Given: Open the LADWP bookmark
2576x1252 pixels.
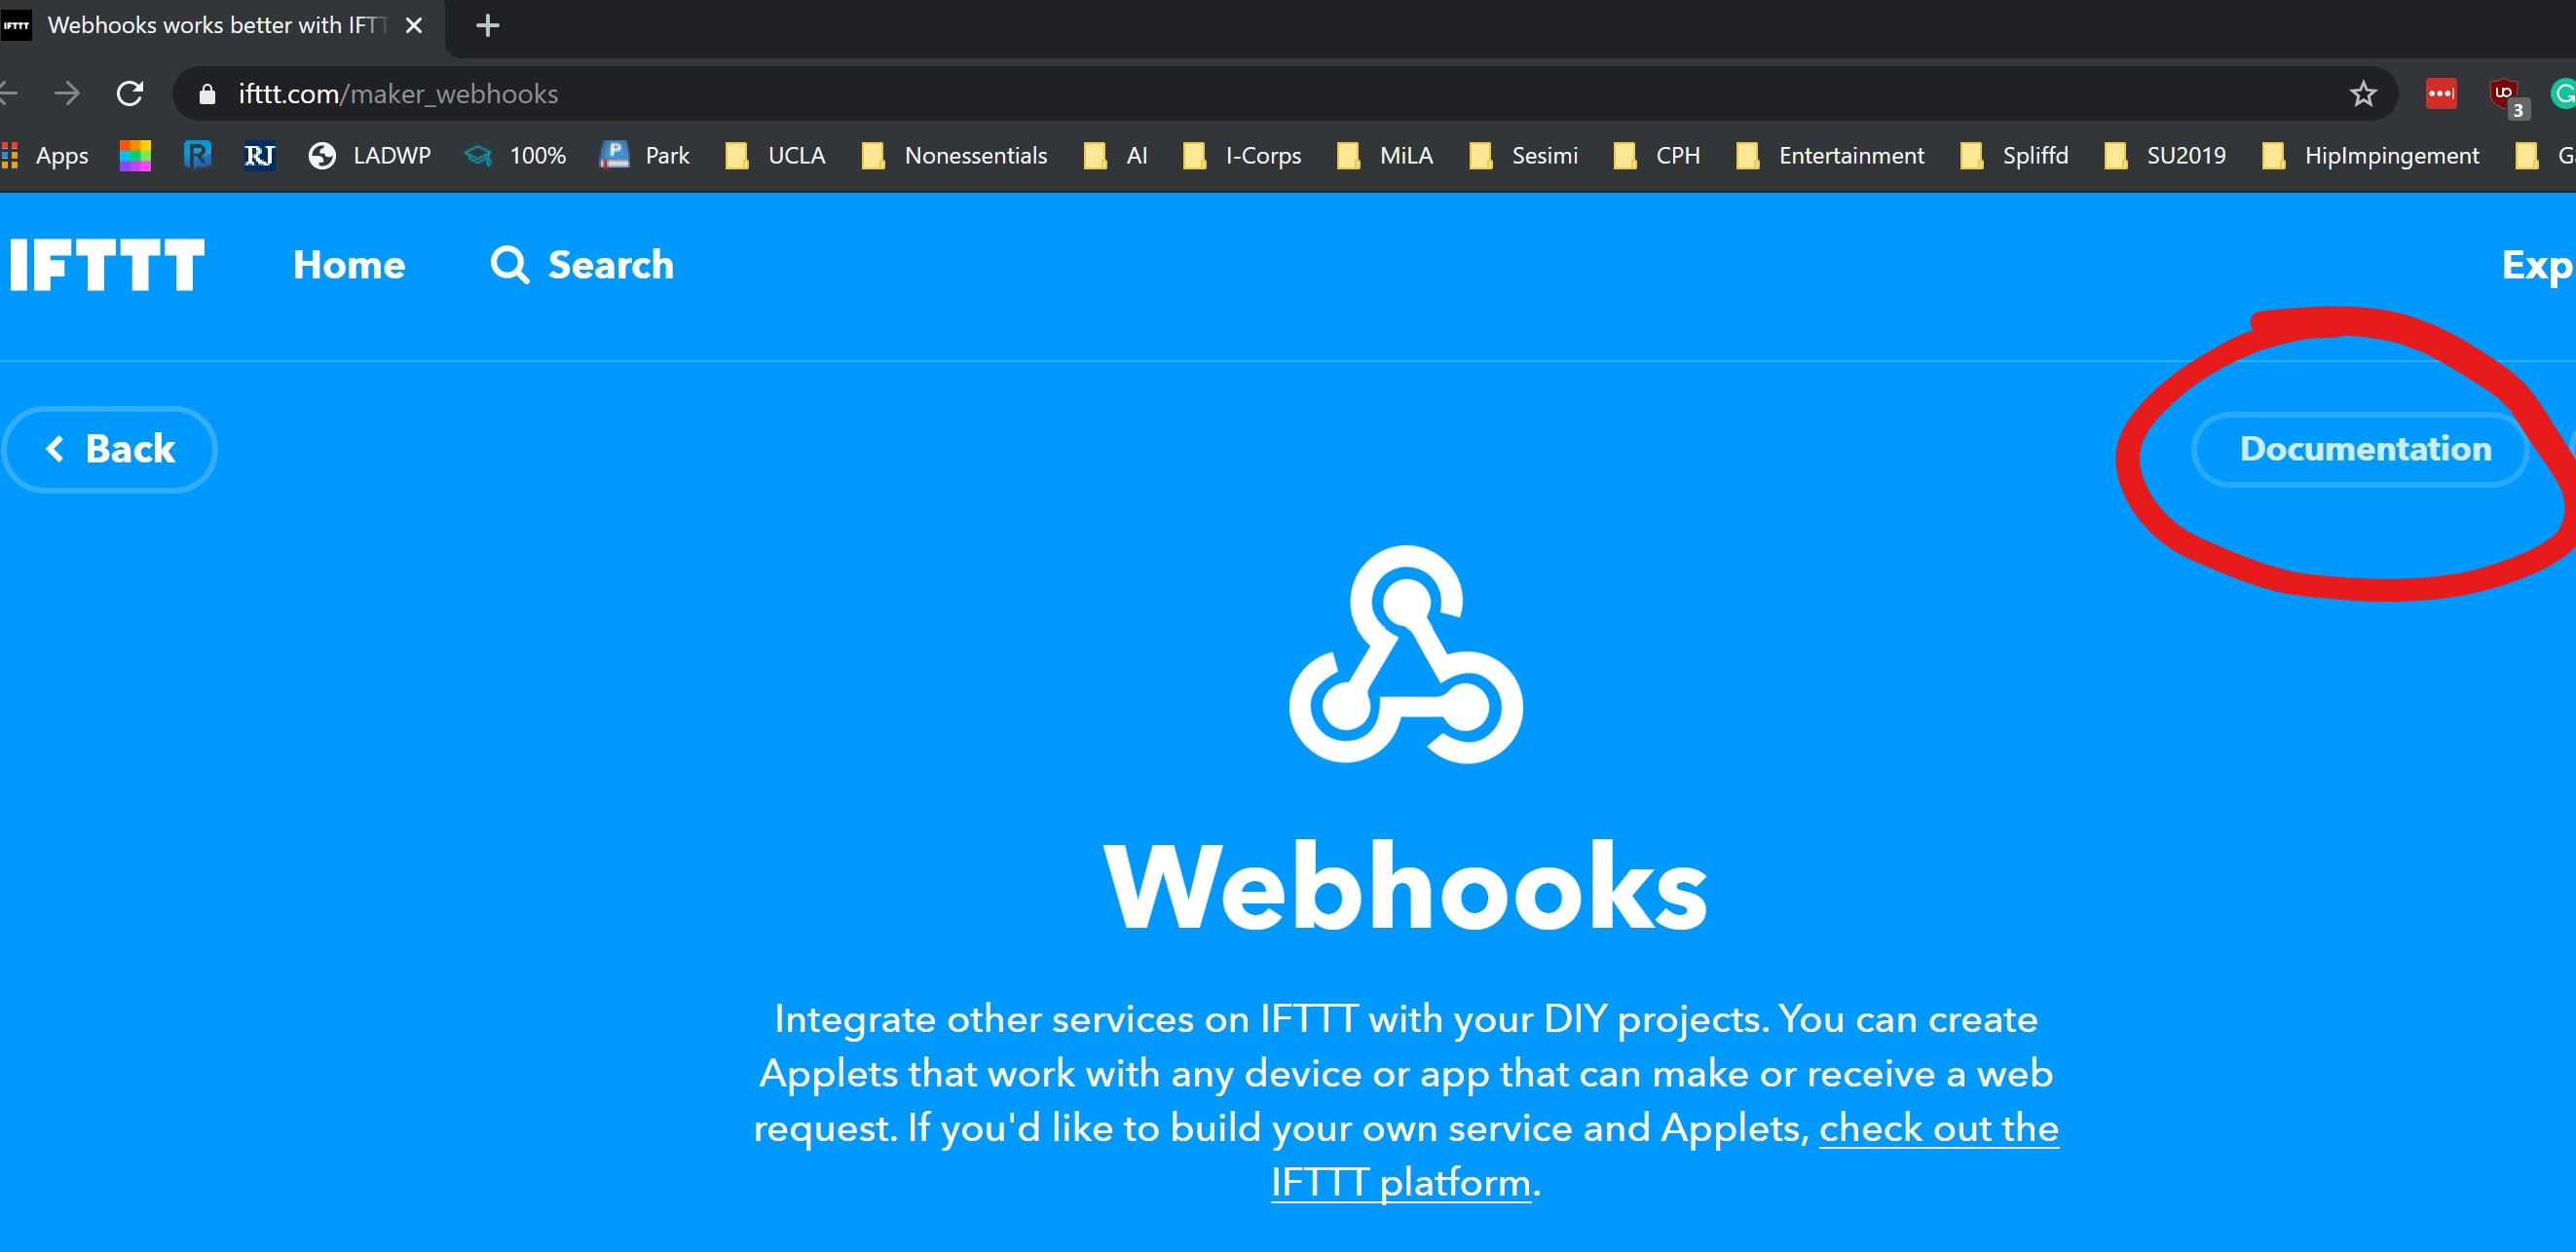Looking at the screenshot, I should pos(370,156).
